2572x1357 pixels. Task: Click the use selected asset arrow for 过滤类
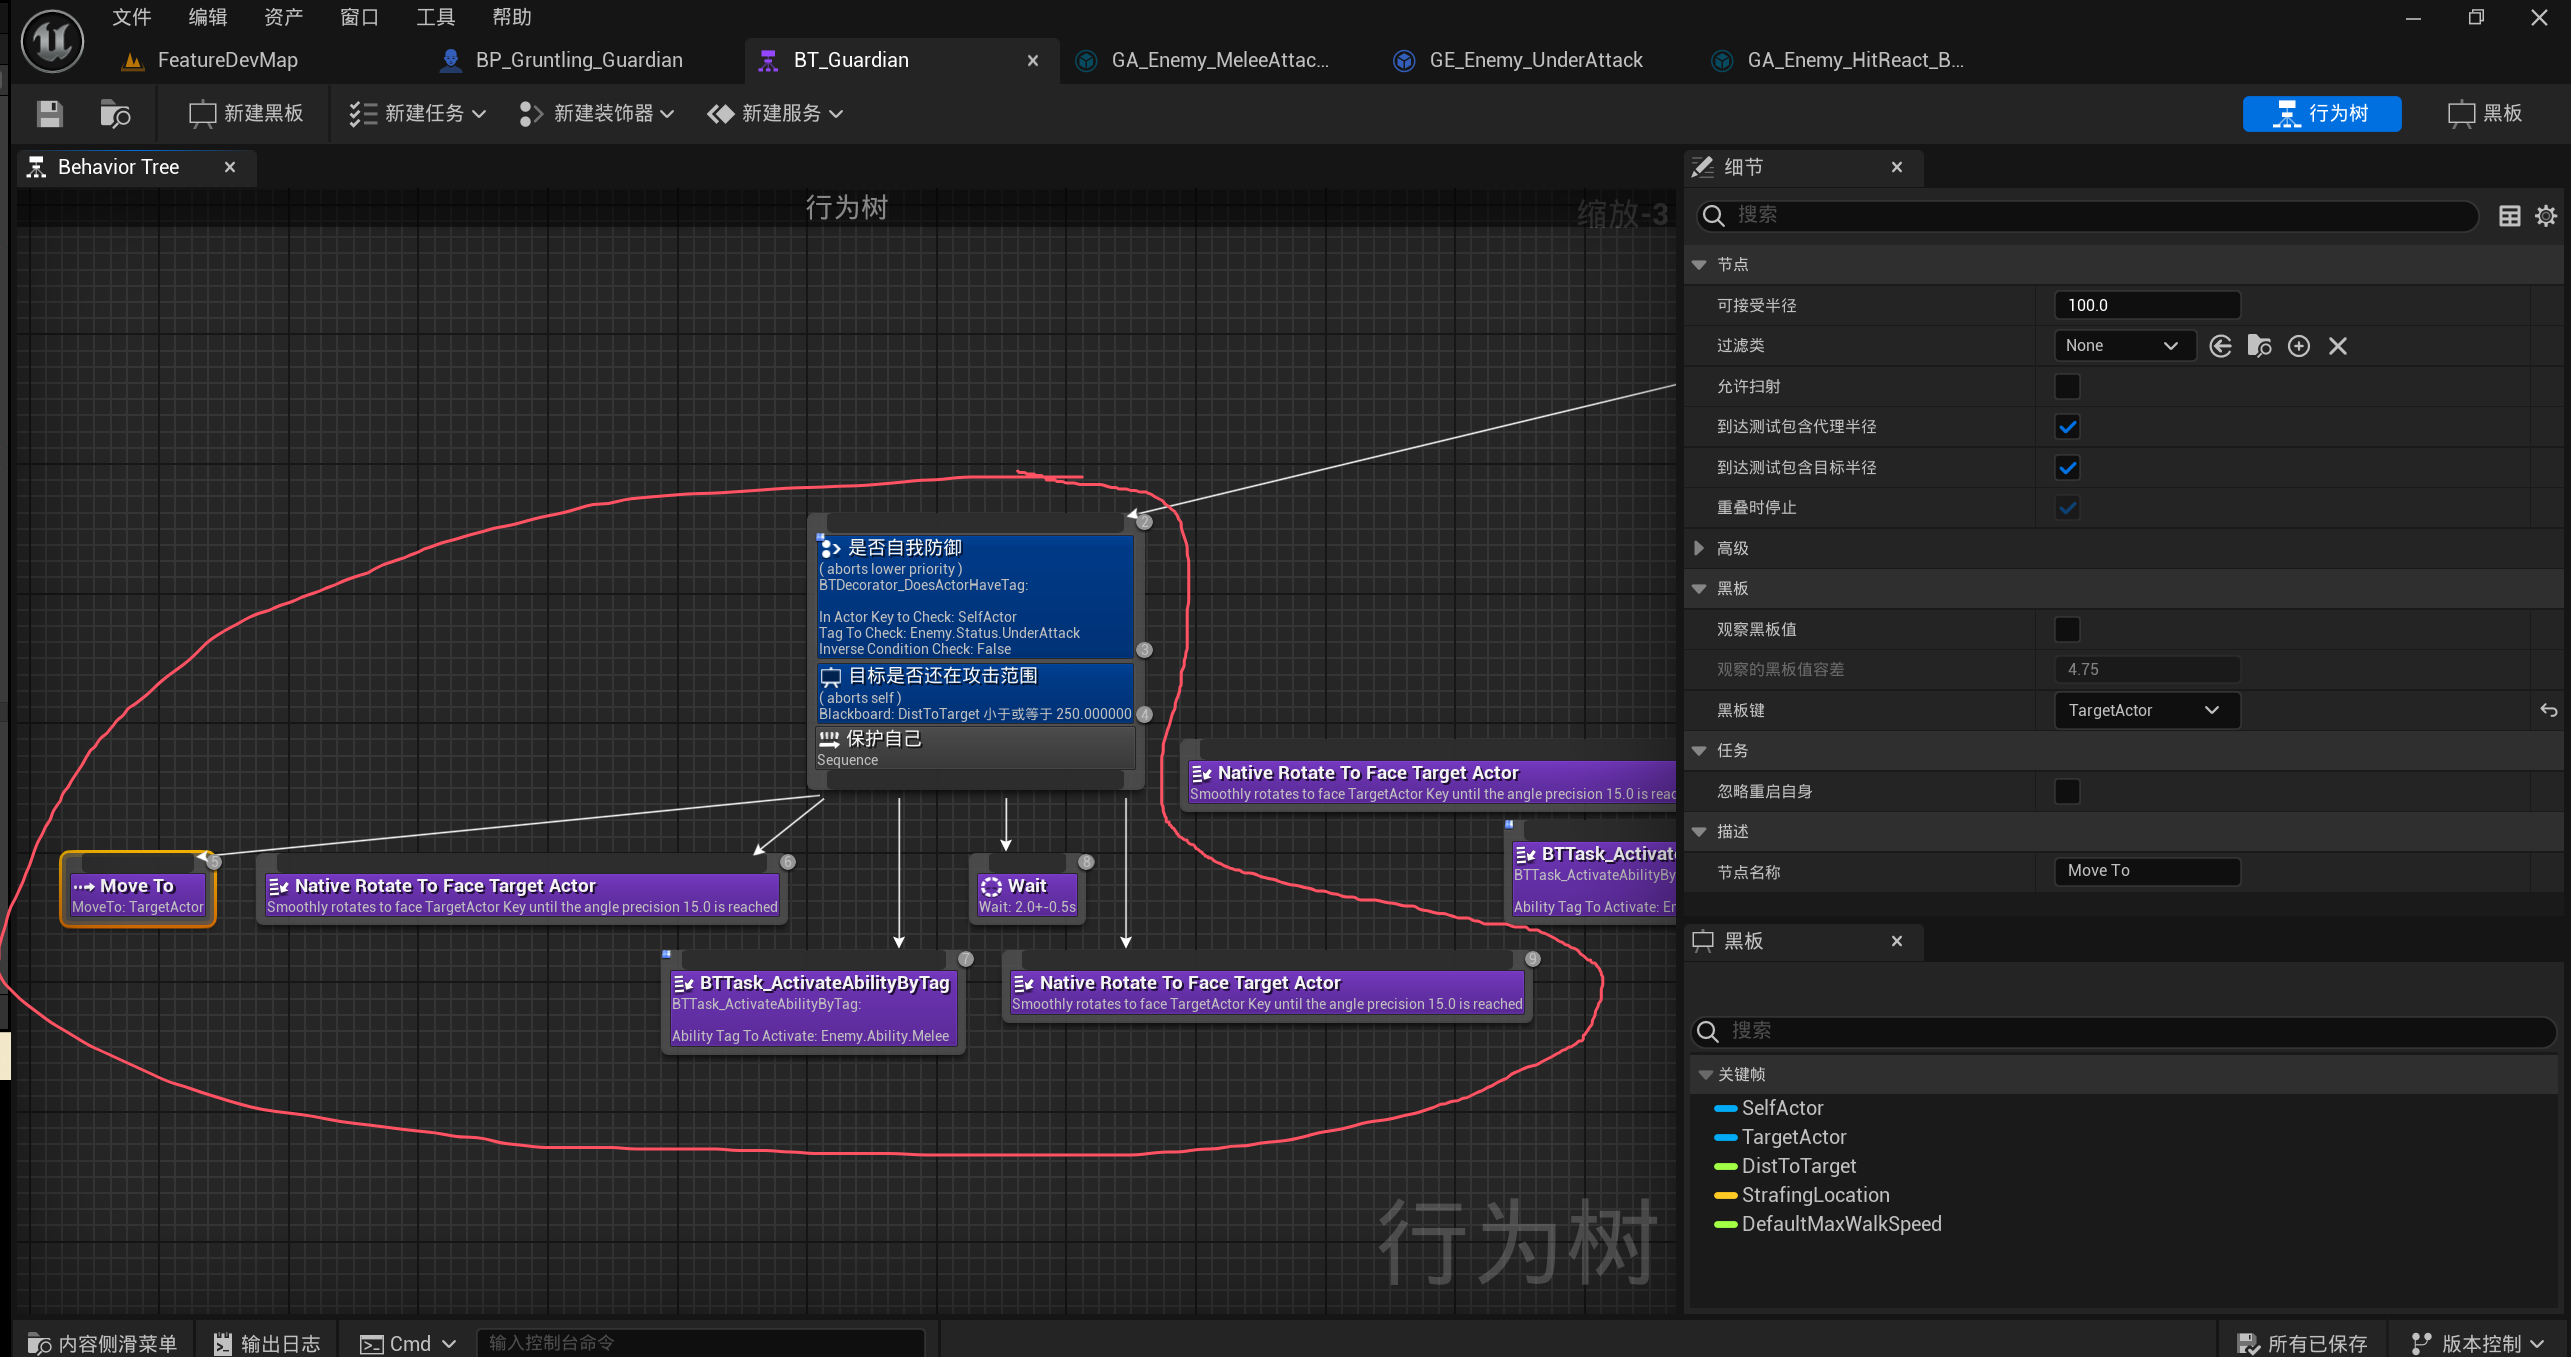point(2220,346)
